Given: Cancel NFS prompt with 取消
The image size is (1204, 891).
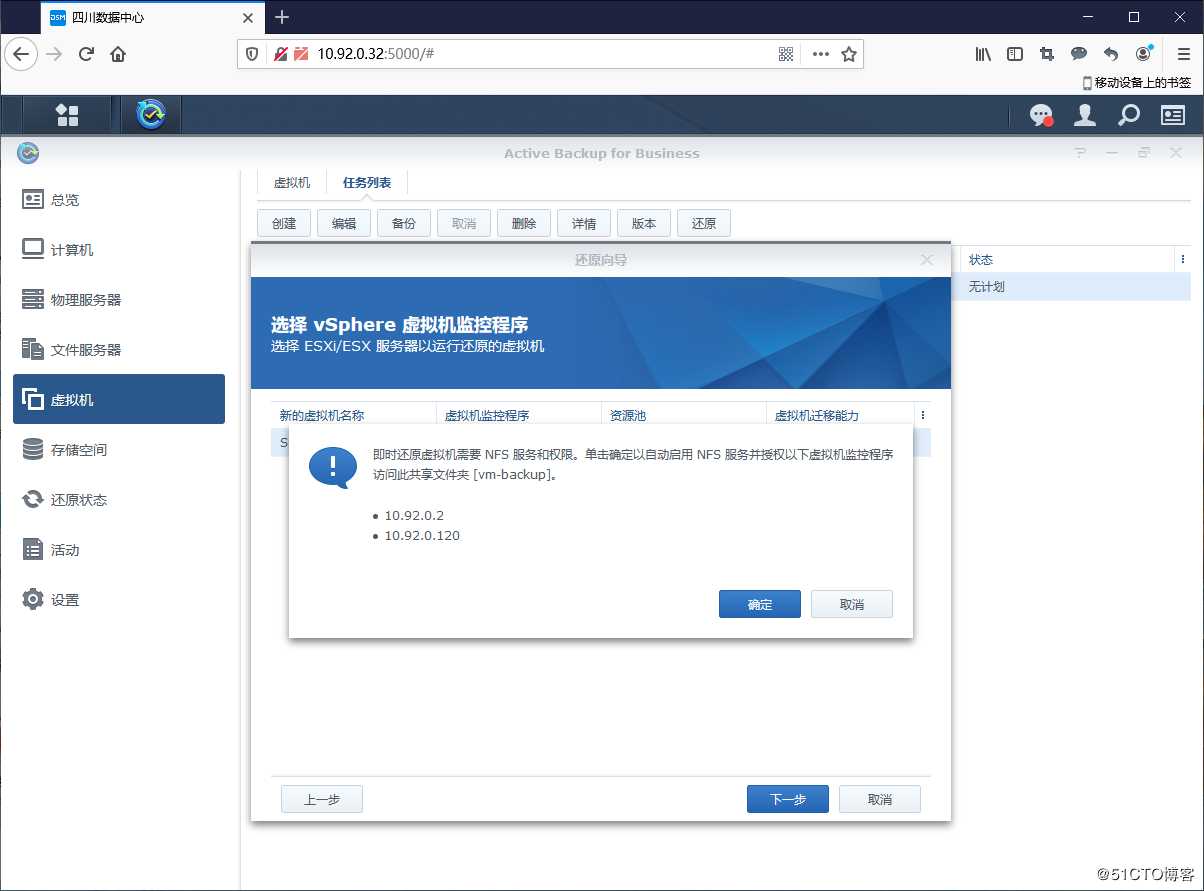Looking at the screenshot, I should [852, 604].
